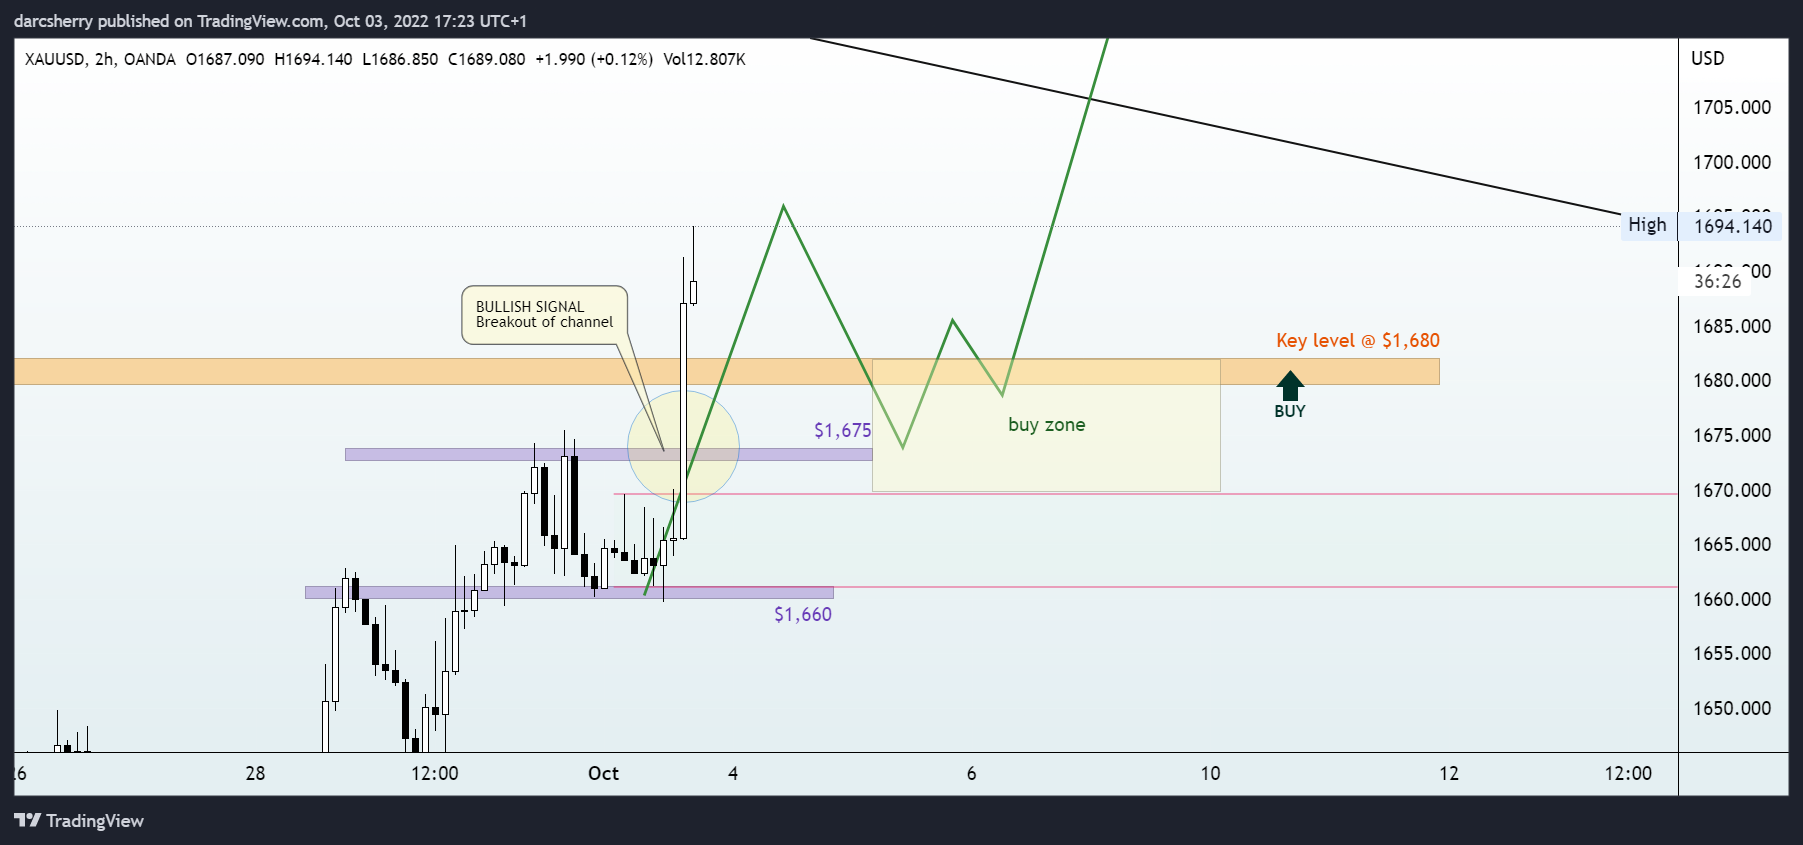Click the low value L1686.850
The width and height of the screenshot is (1803, 845).
pos(400,59)
